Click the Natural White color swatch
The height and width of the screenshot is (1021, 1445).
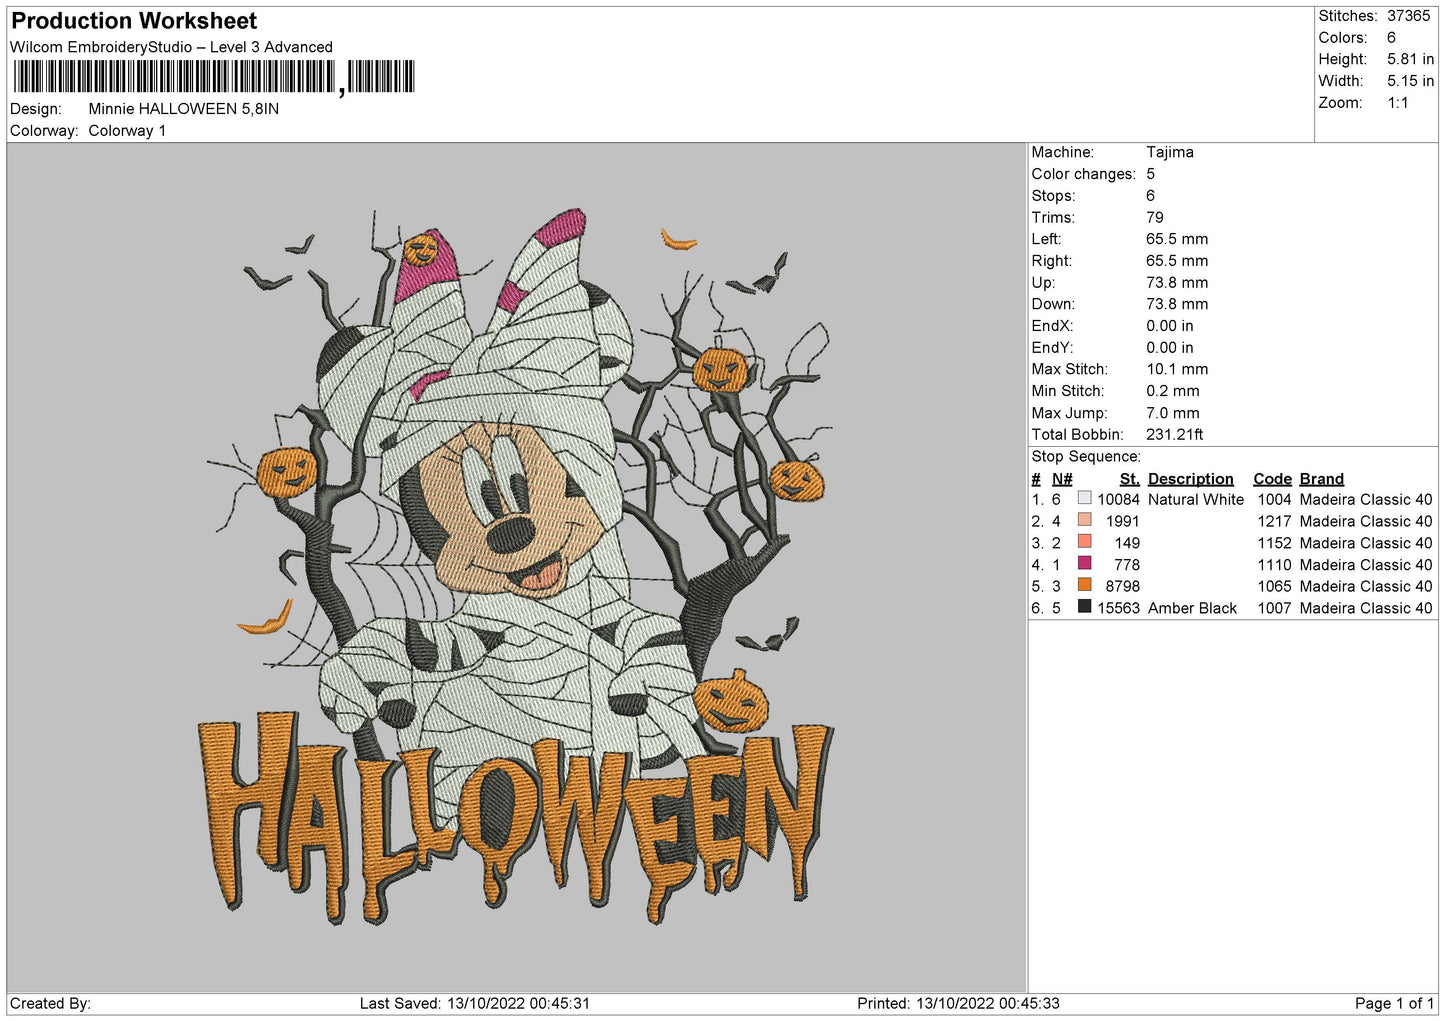[x=1084, y=499]
